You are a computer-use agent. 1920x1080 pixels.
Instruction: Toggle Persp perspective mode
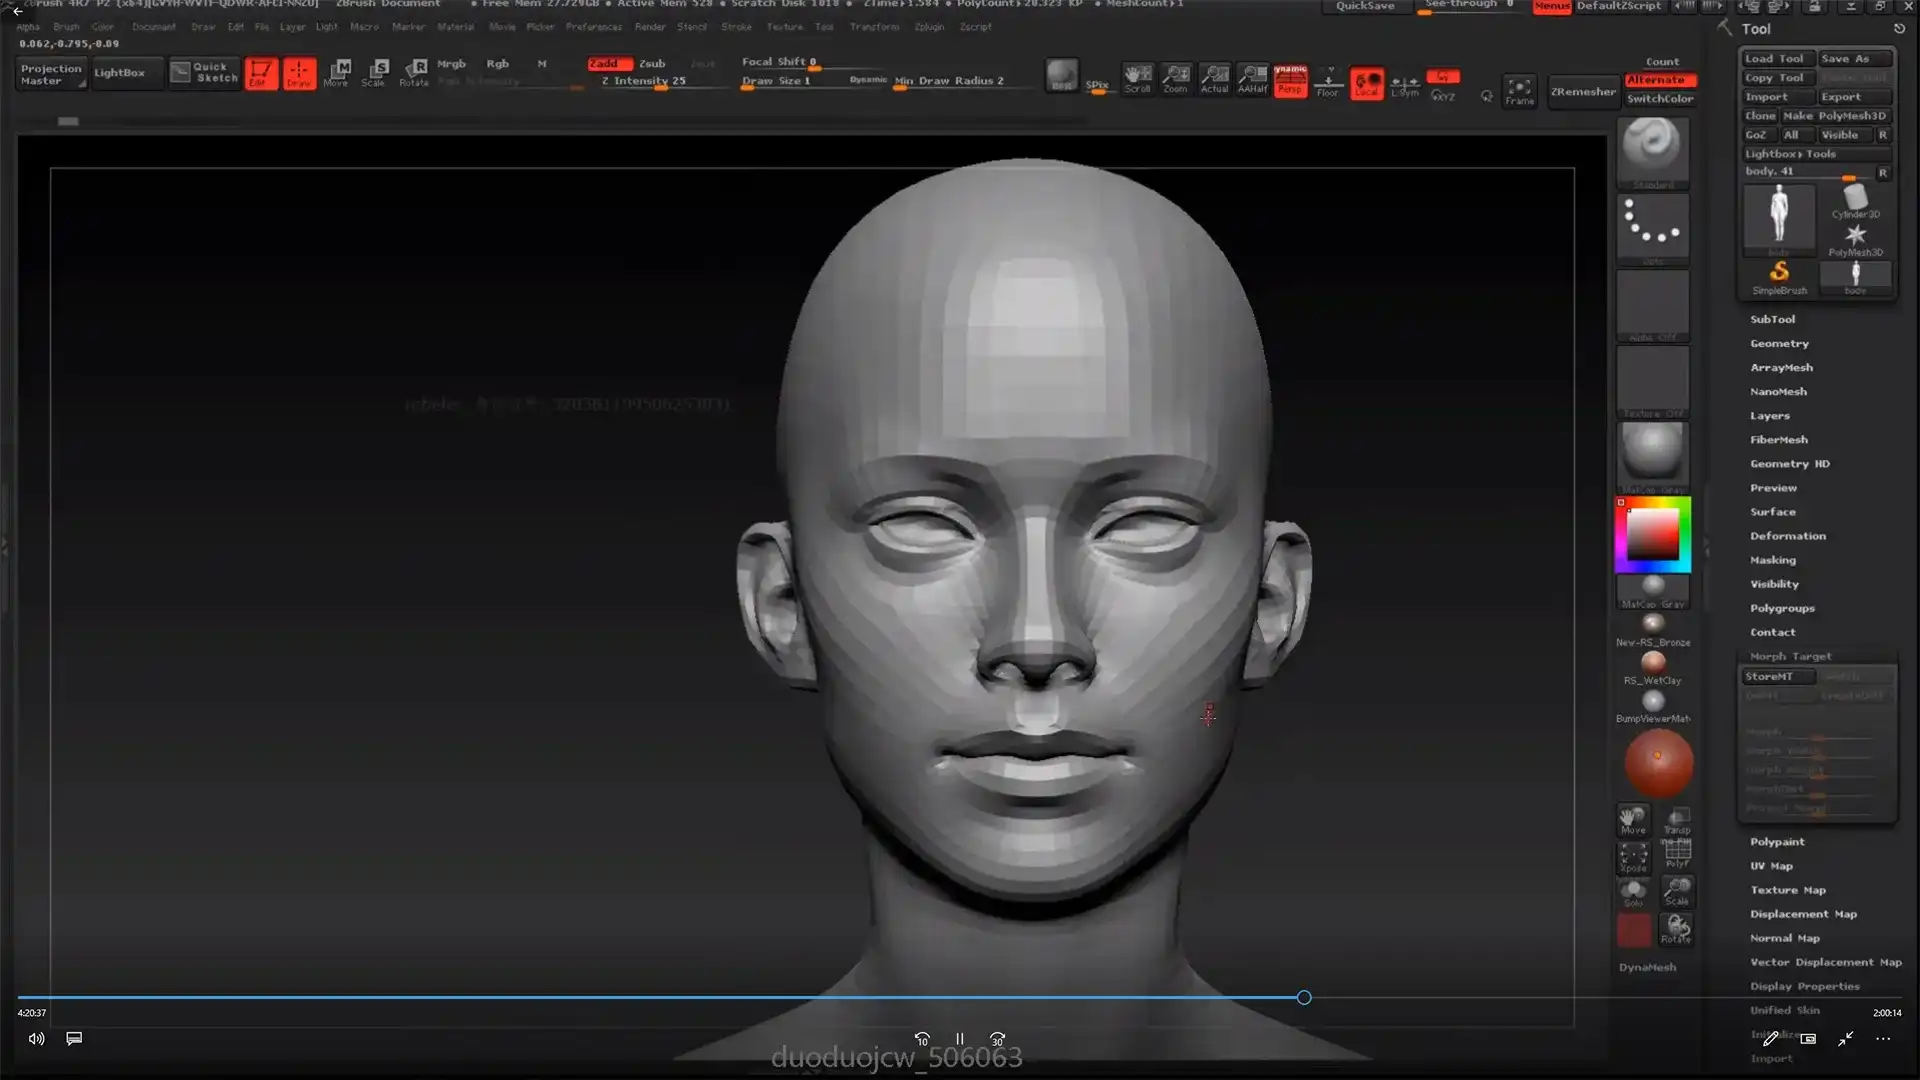1290,80
